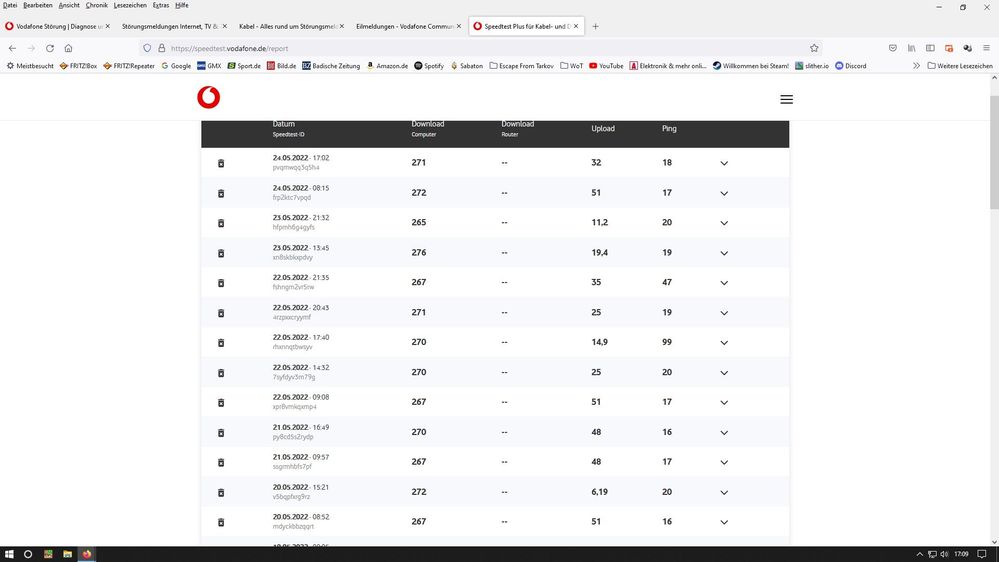The image size is (999, 562).
Task: Expand details for 23.05.2022 21:32 test
Action: (724, 223)
